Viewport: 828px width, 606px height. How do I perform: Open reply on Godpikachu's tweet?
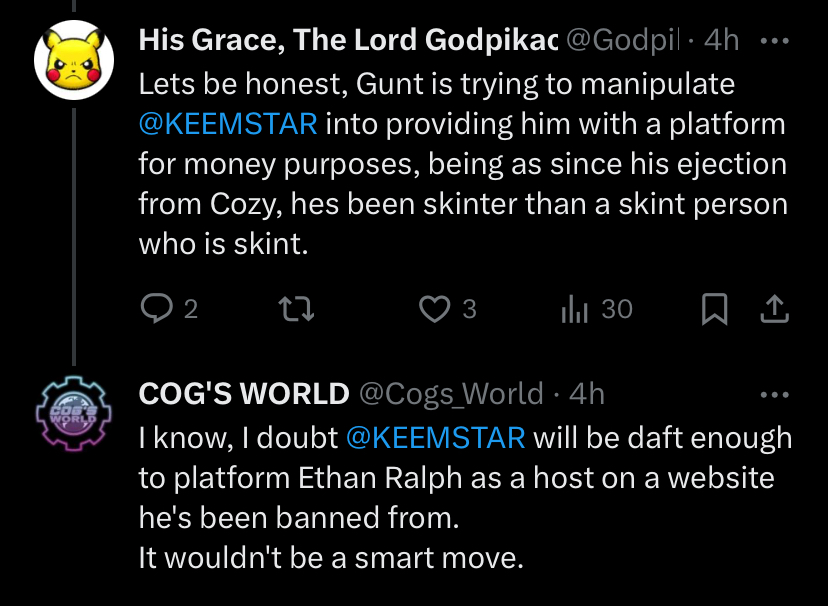[169, 309]
